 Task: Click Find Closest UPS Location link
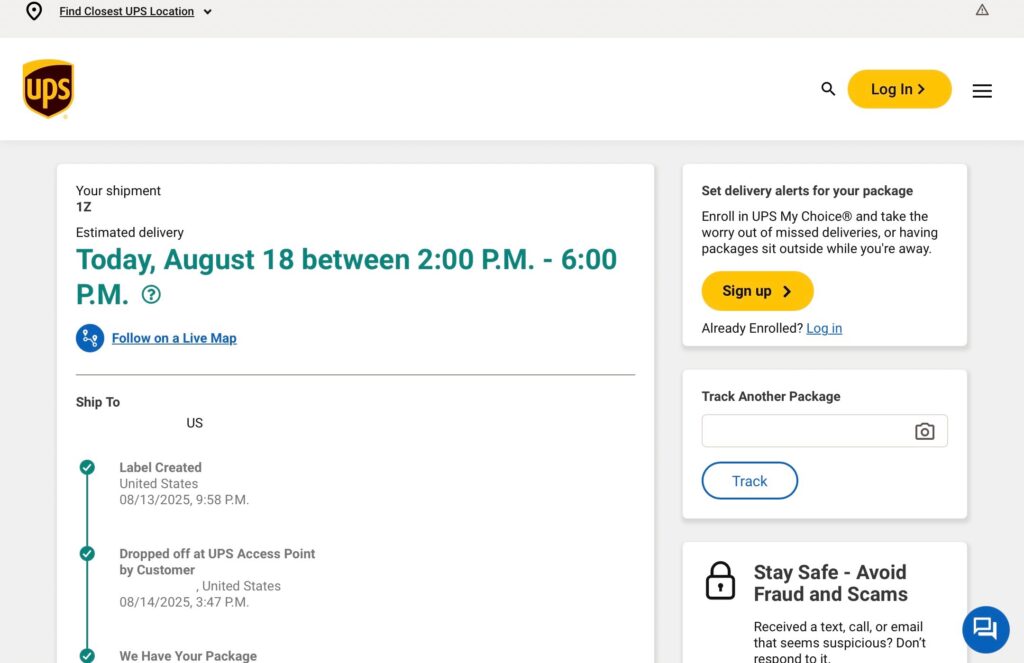tap(127, 11)
